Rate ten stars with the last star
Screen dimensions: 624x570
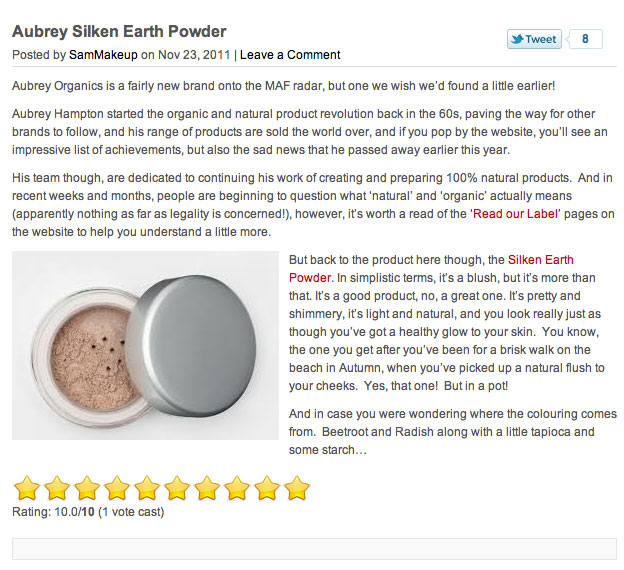tap(297, 488)
